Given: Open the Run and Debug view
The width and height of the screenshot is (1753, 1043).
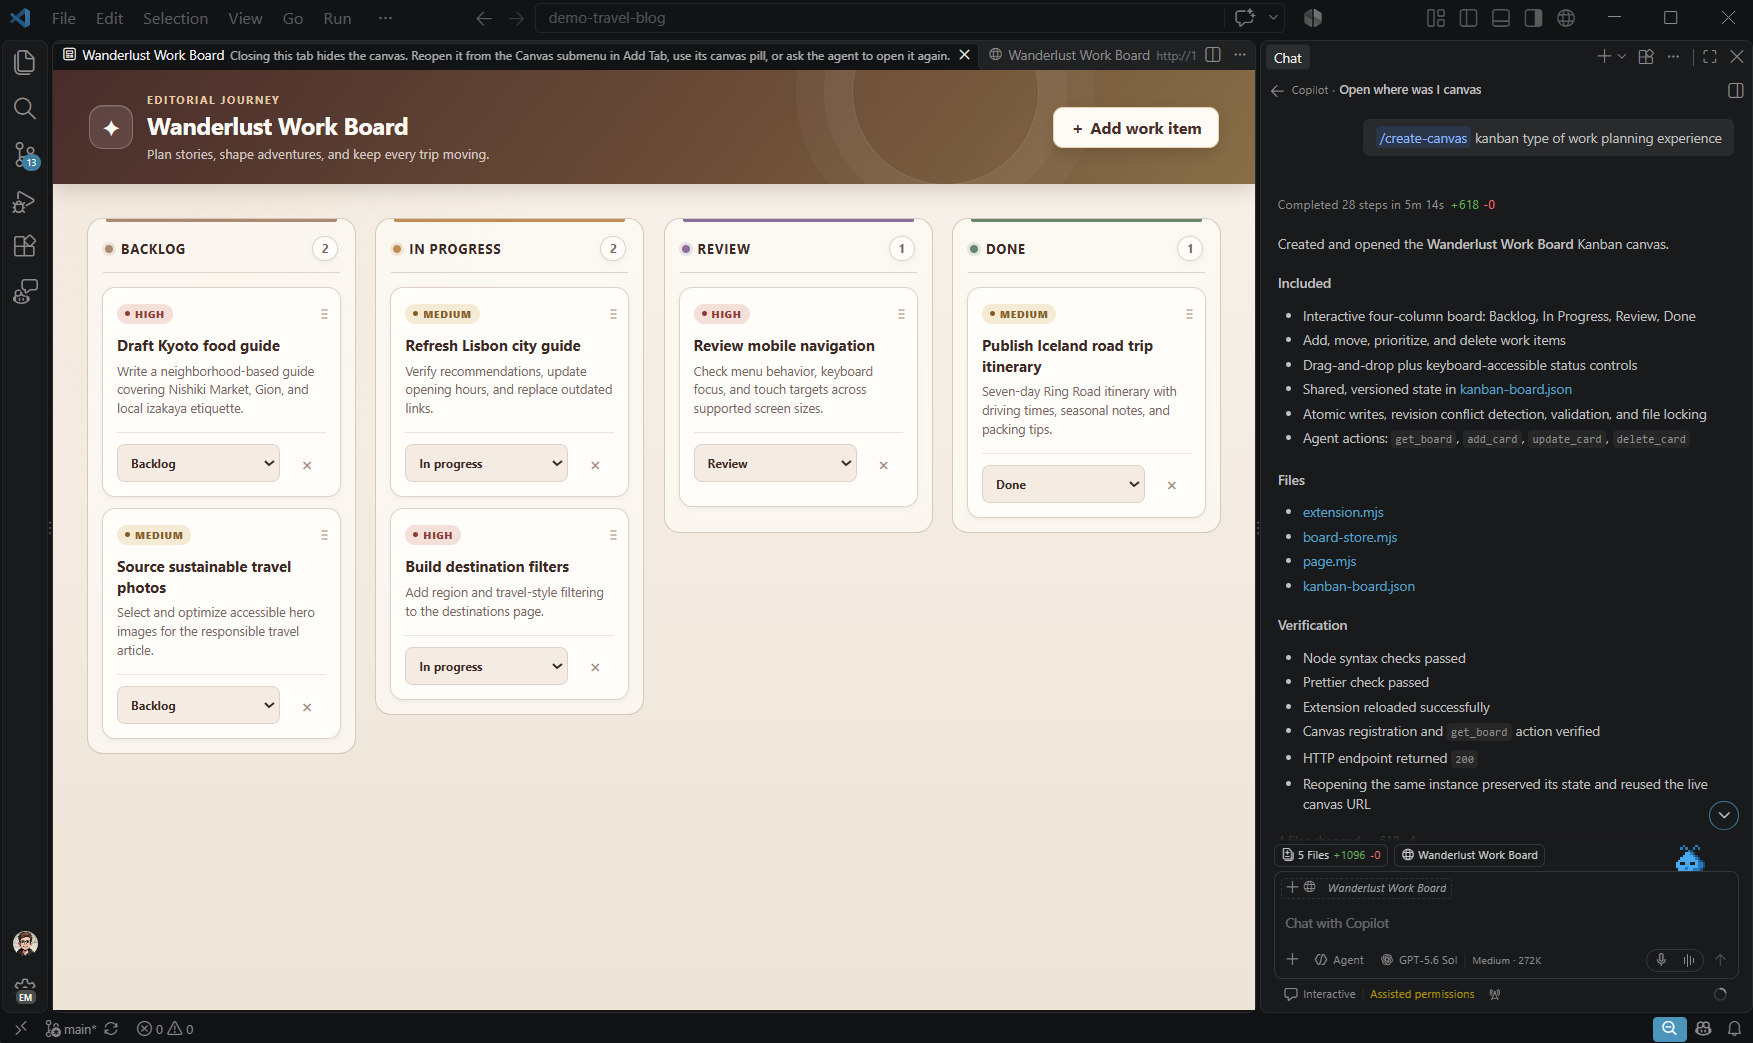Looking at the screenshot, I should [25, 201].
